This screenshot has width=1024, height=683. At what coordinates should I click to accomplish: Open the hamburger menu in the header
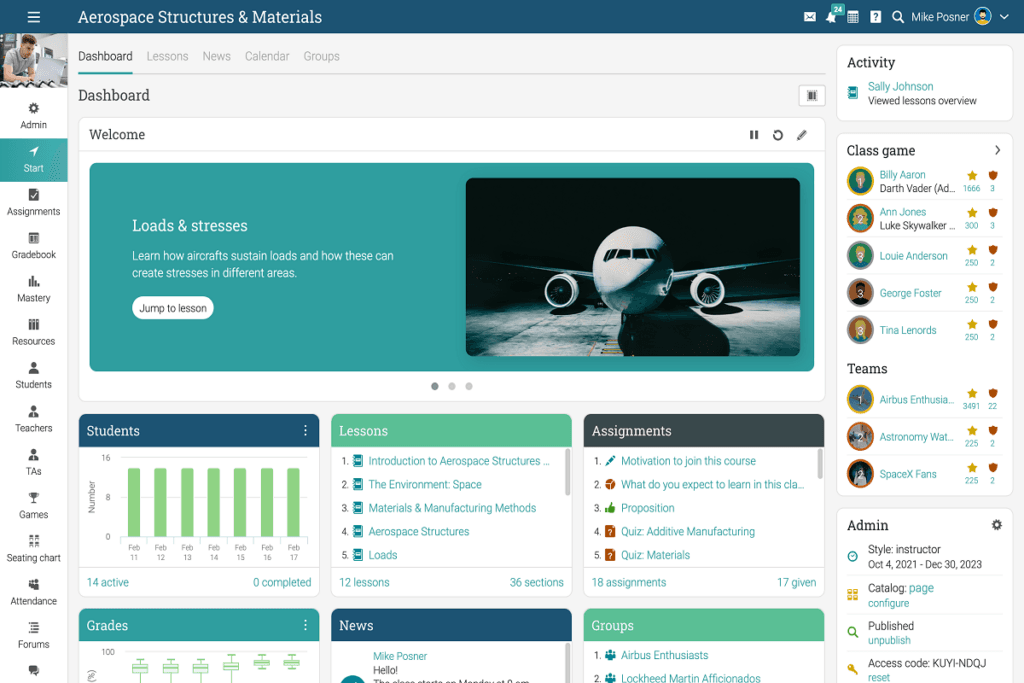click(34, 17)
